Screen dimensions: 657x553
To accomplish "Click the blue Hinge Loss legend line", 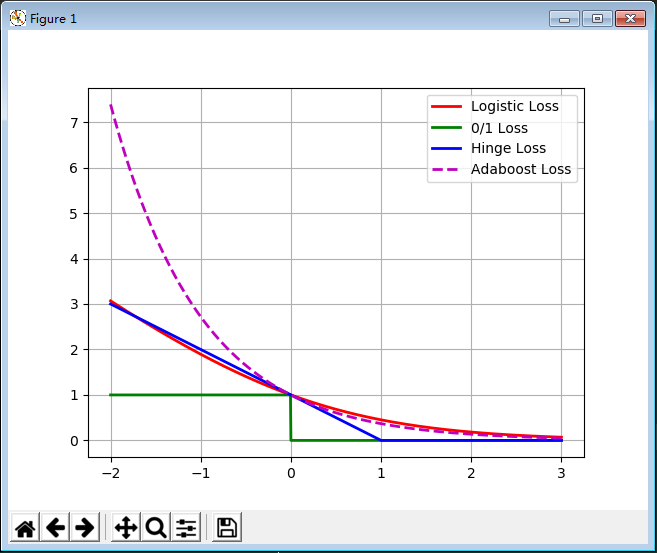I will [446, 148].
